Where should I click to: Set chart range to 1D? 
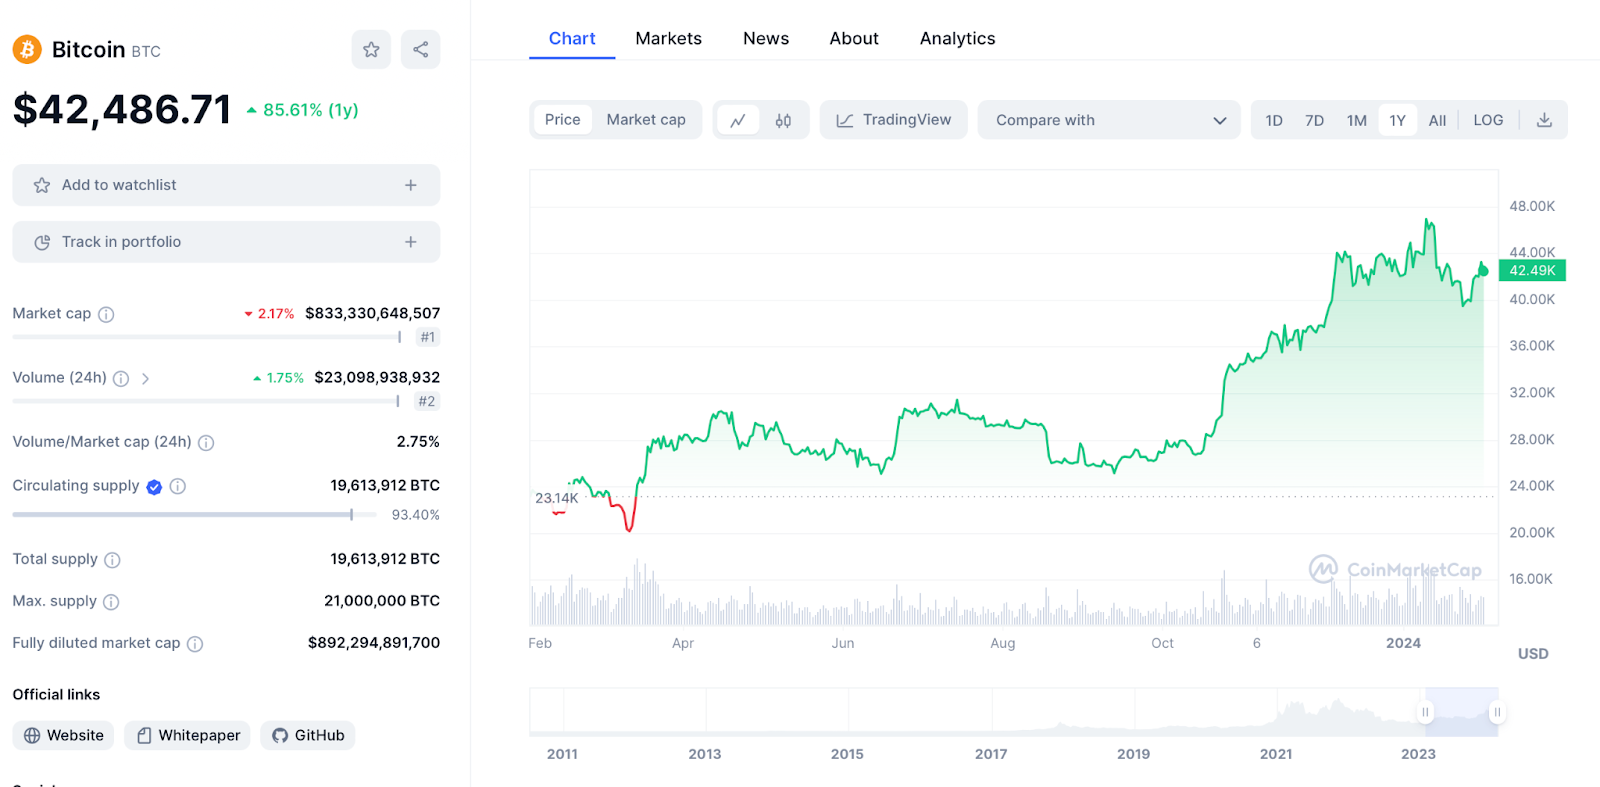pos(1274,120)
